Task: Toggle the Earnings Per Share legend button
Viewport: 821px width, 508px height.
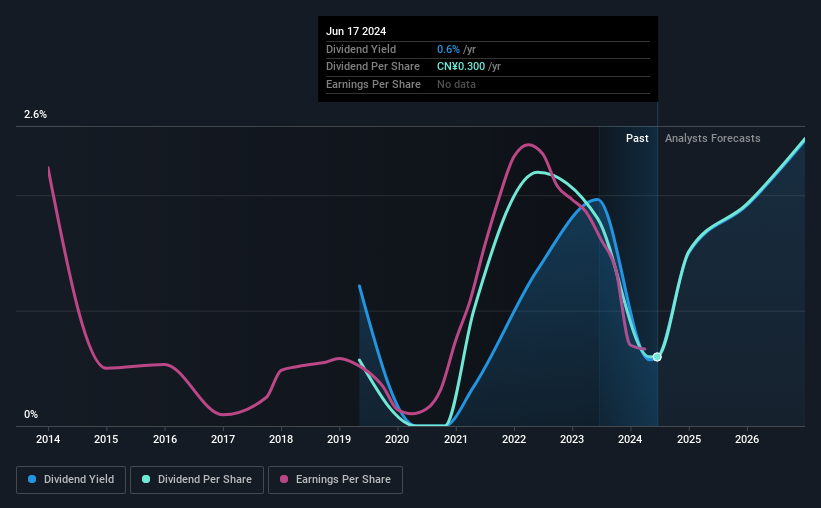Action: tap(335, 480)
